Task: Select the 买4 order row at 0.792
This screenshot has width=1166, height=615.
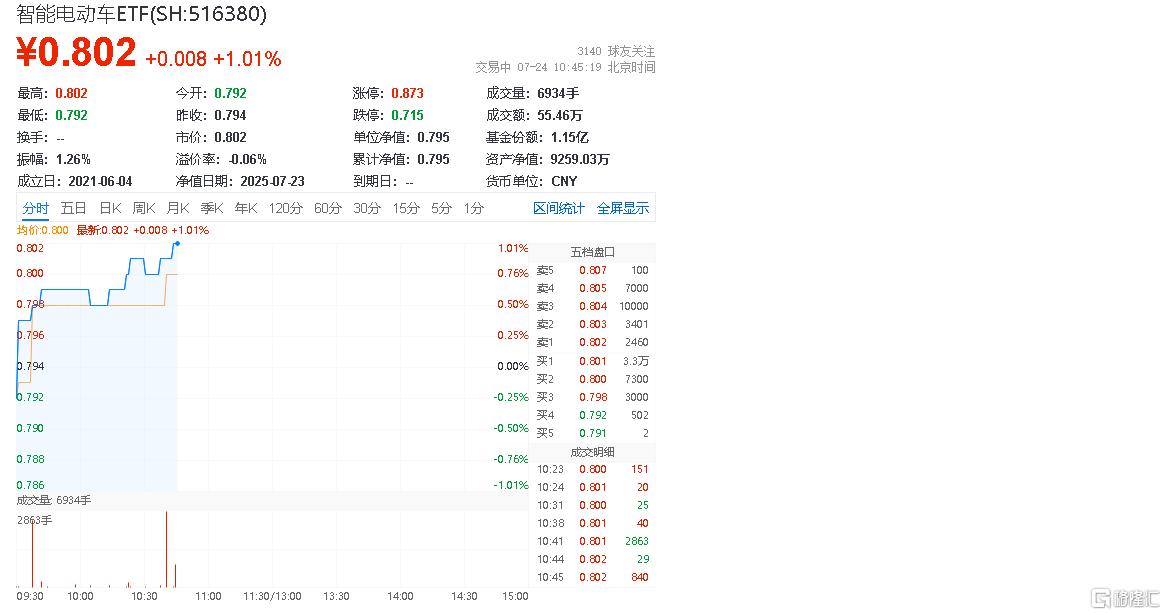Action: tap(593, 415)
